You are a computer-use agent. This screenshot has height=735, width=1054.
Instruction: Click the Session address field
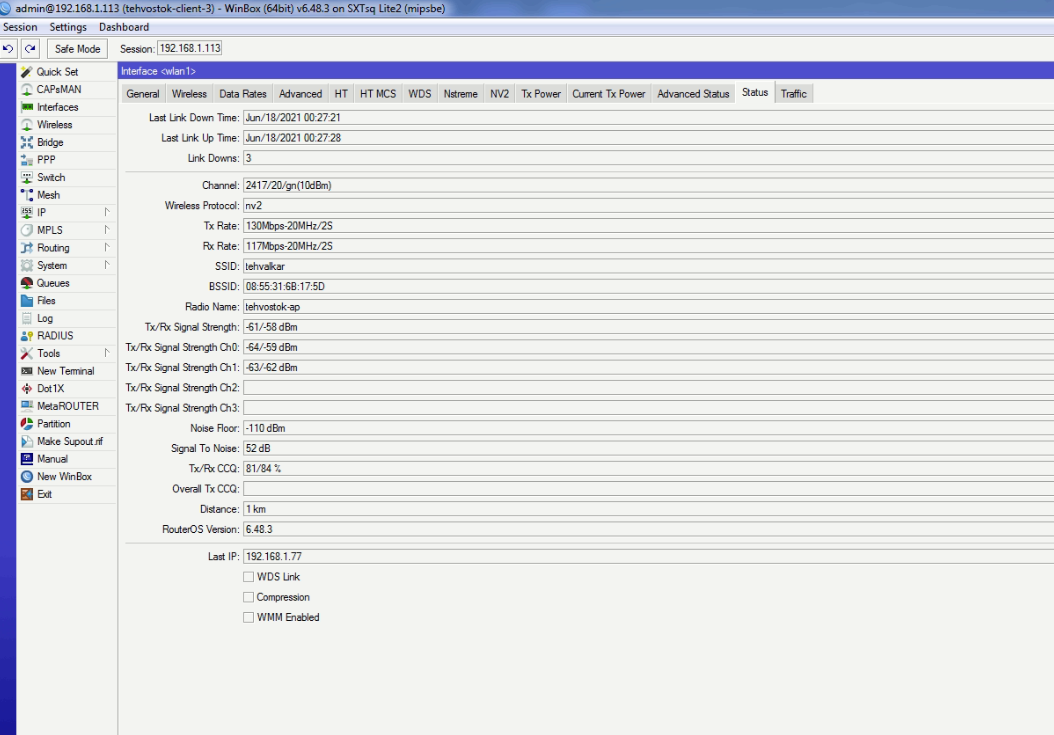pyautogui.click(x=190, y=48)
